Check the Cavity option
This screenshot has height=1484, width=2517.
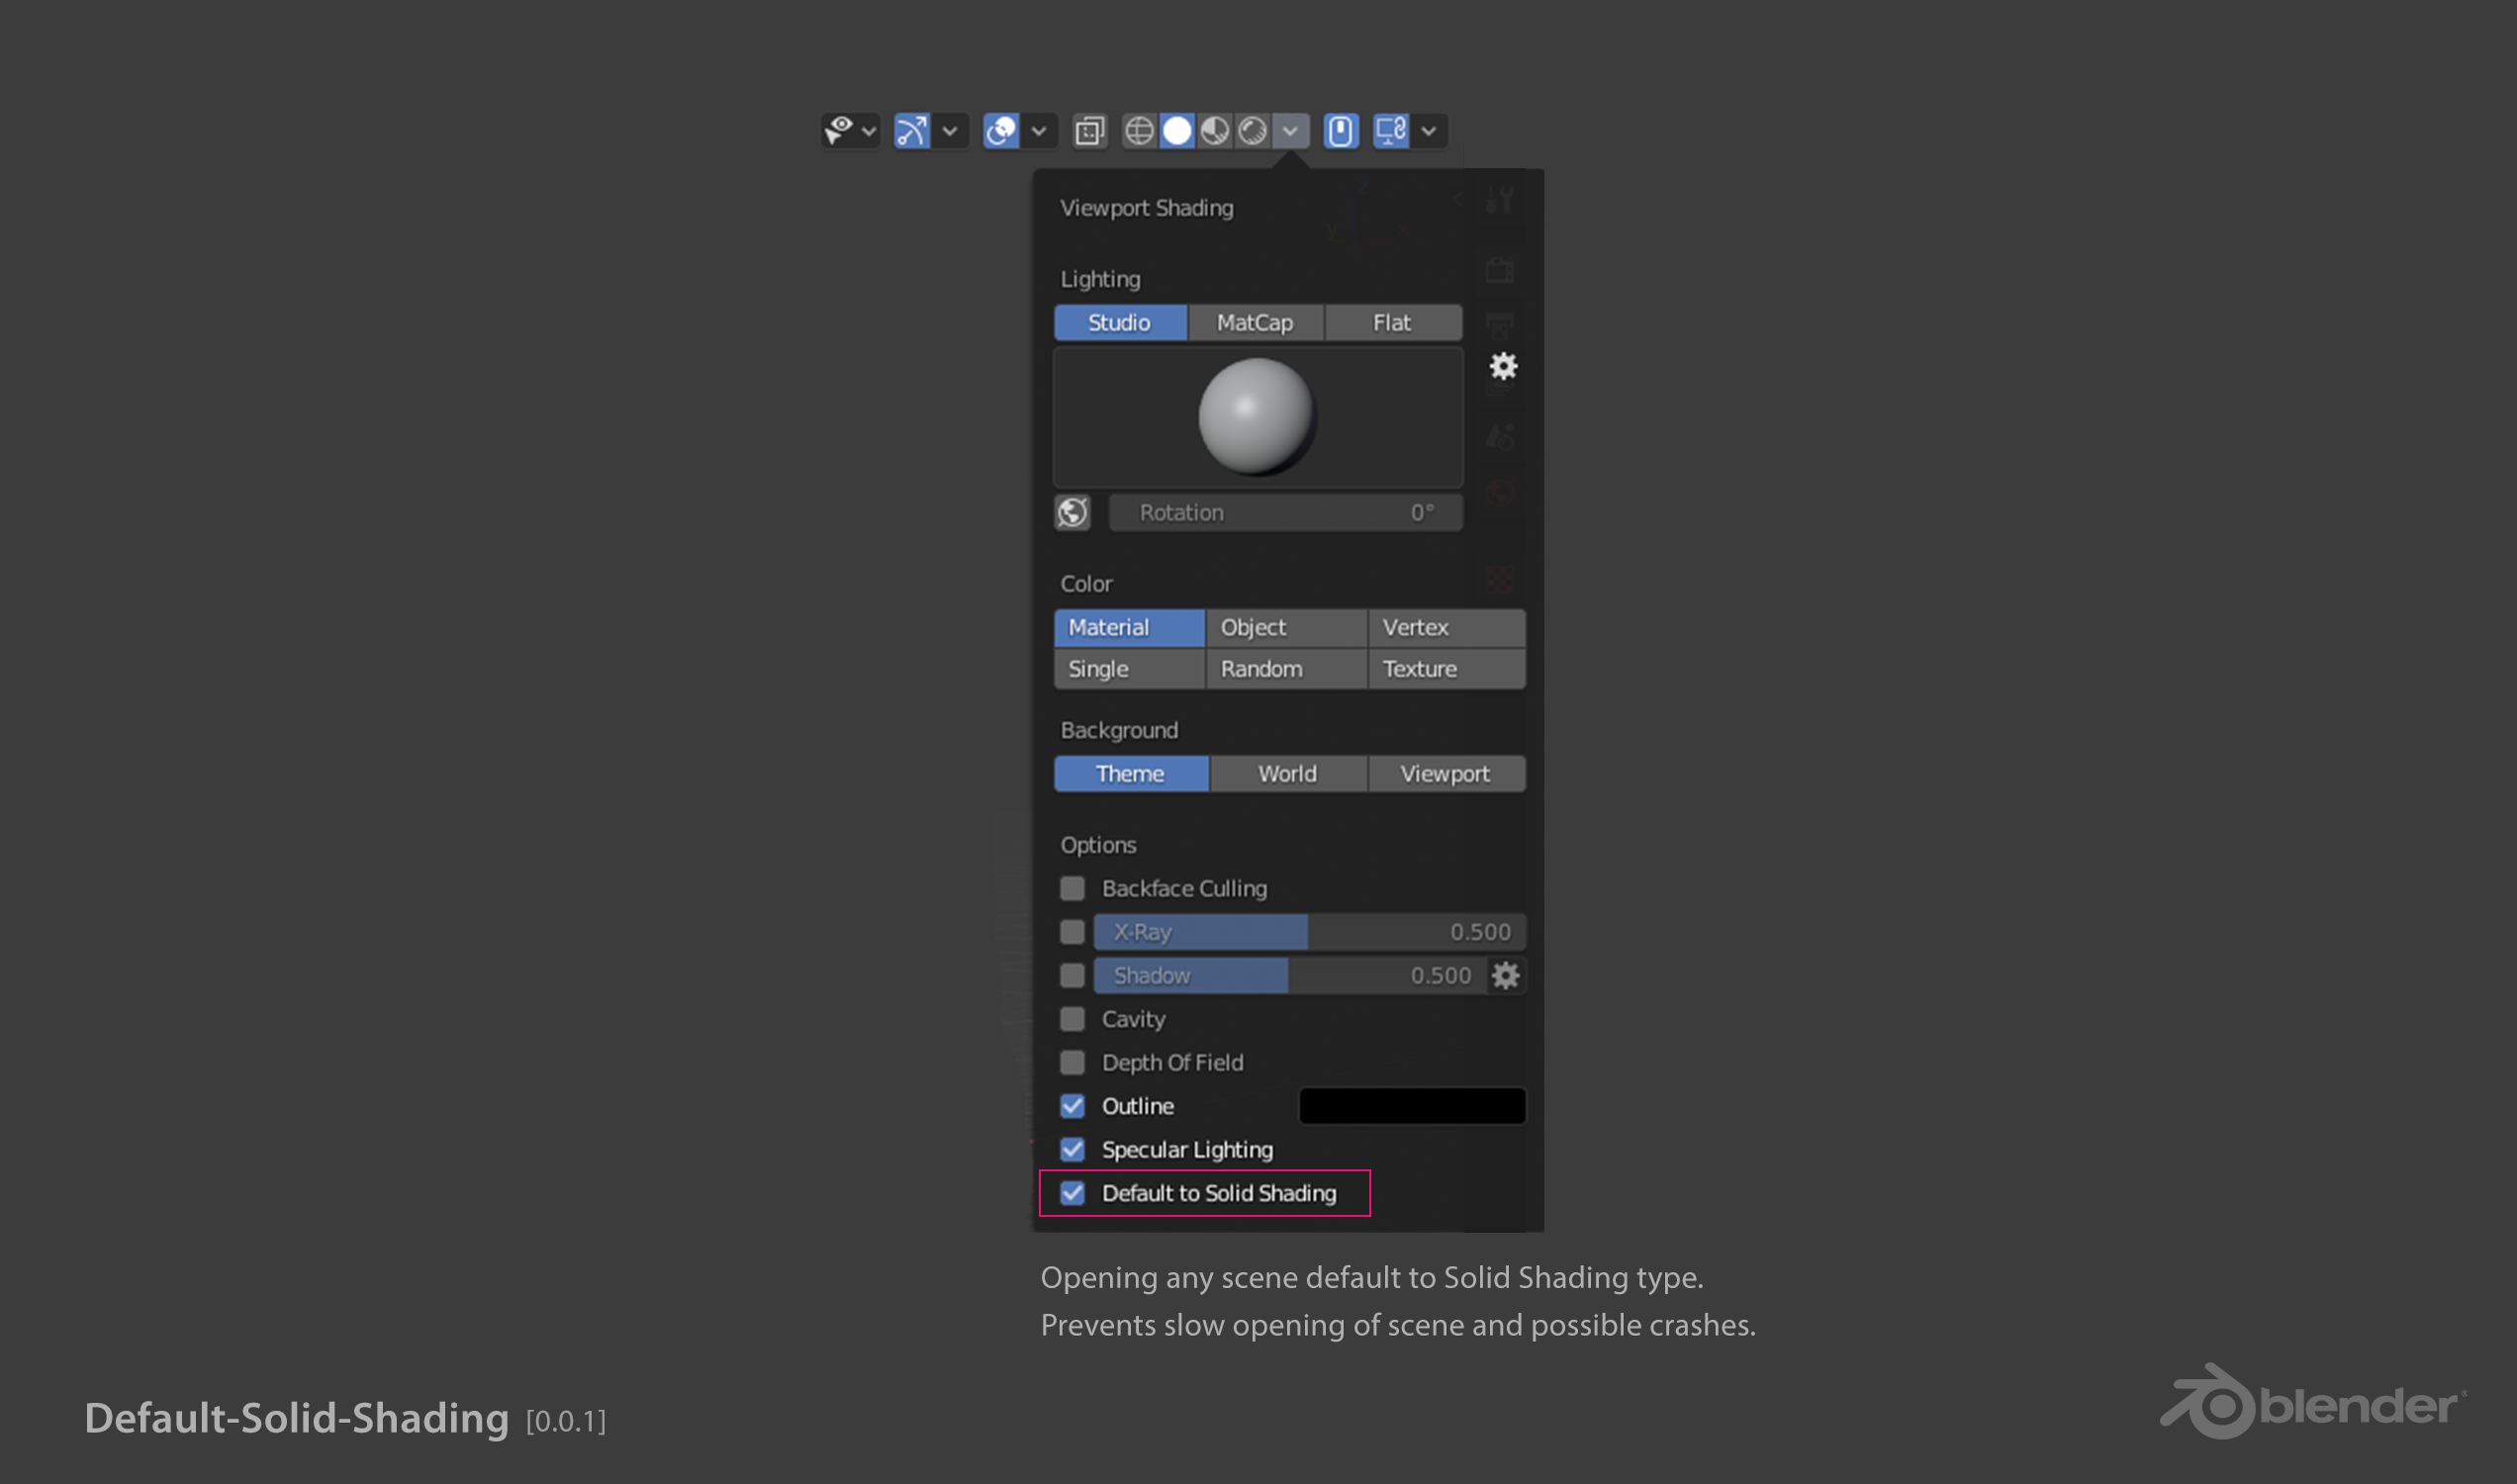[x=1072, y=1019]
